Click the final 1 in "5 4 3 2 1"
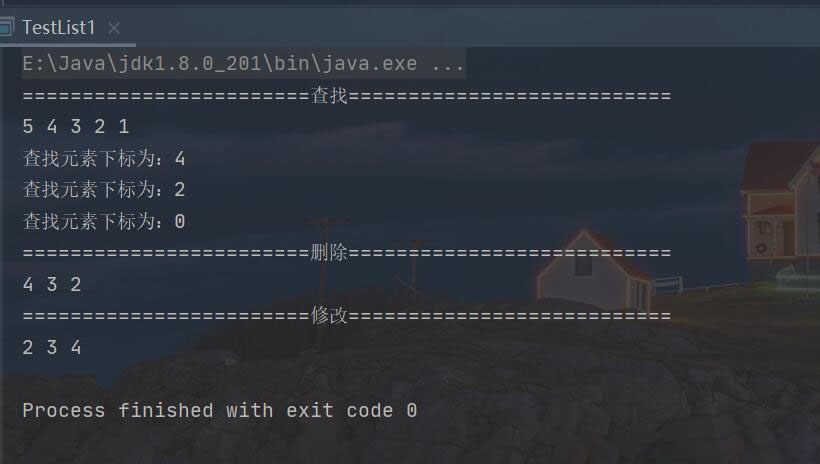 124,127
